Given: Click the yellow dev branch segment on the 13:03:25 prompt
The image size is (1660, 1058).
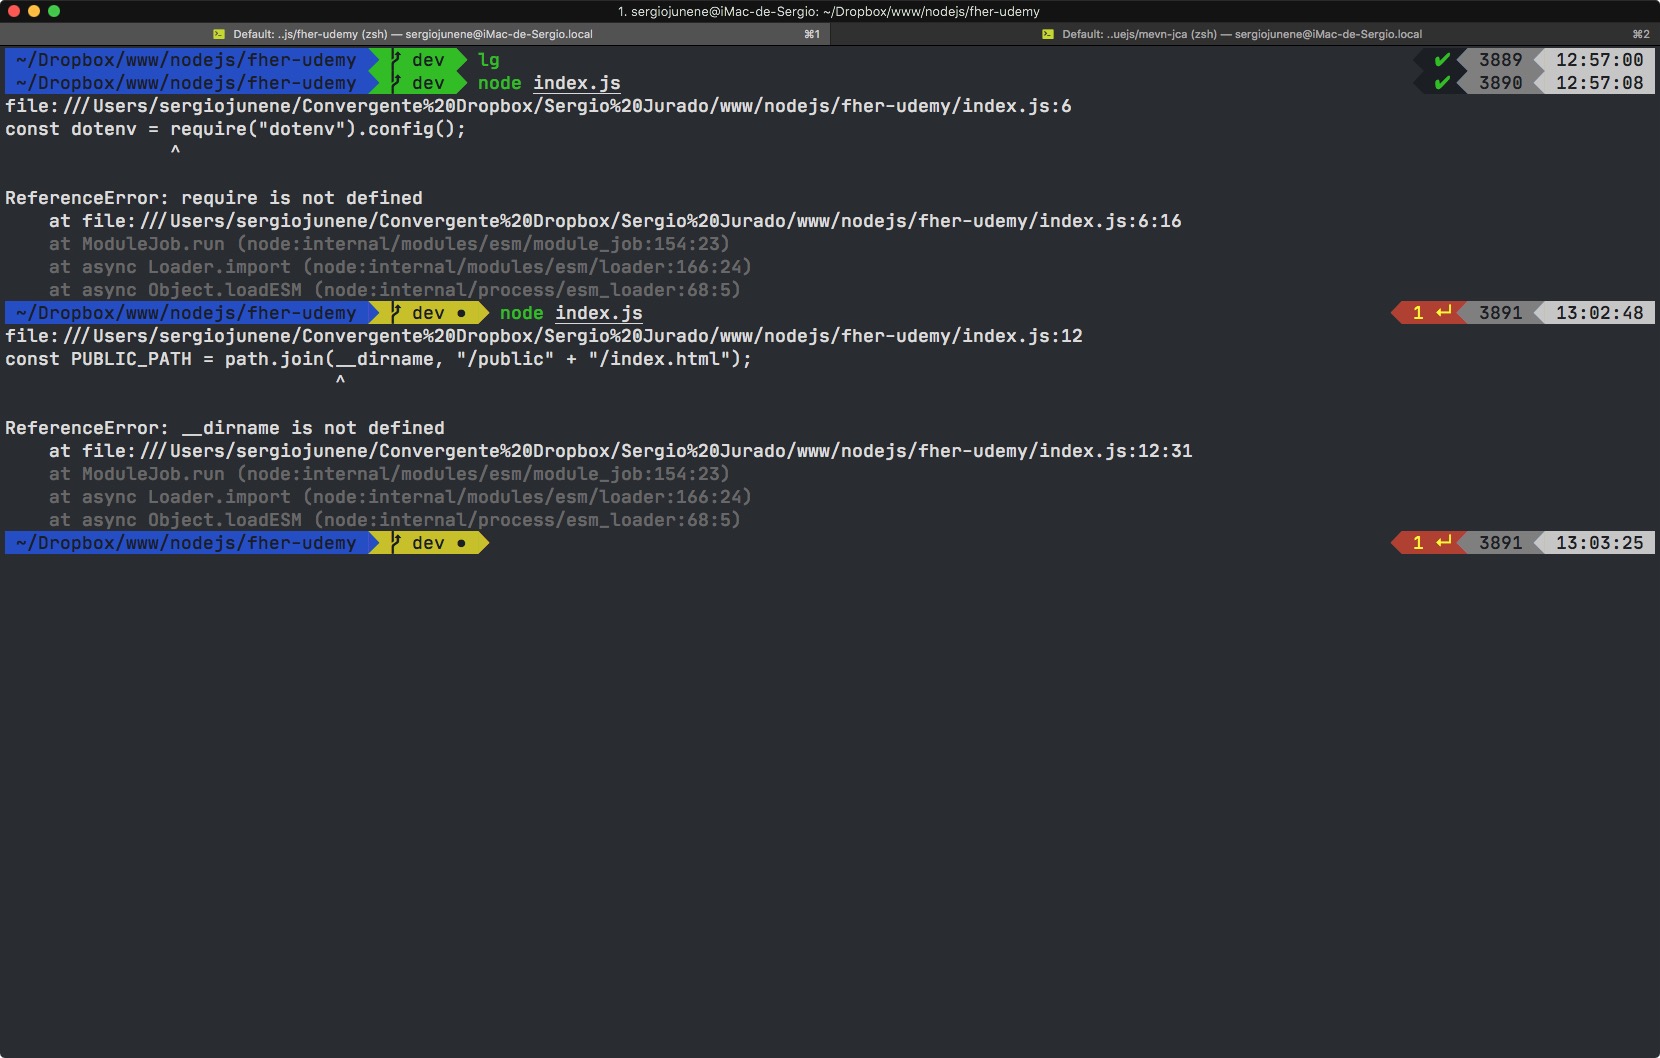Looking at the screenshot, I should pos(430,543).
